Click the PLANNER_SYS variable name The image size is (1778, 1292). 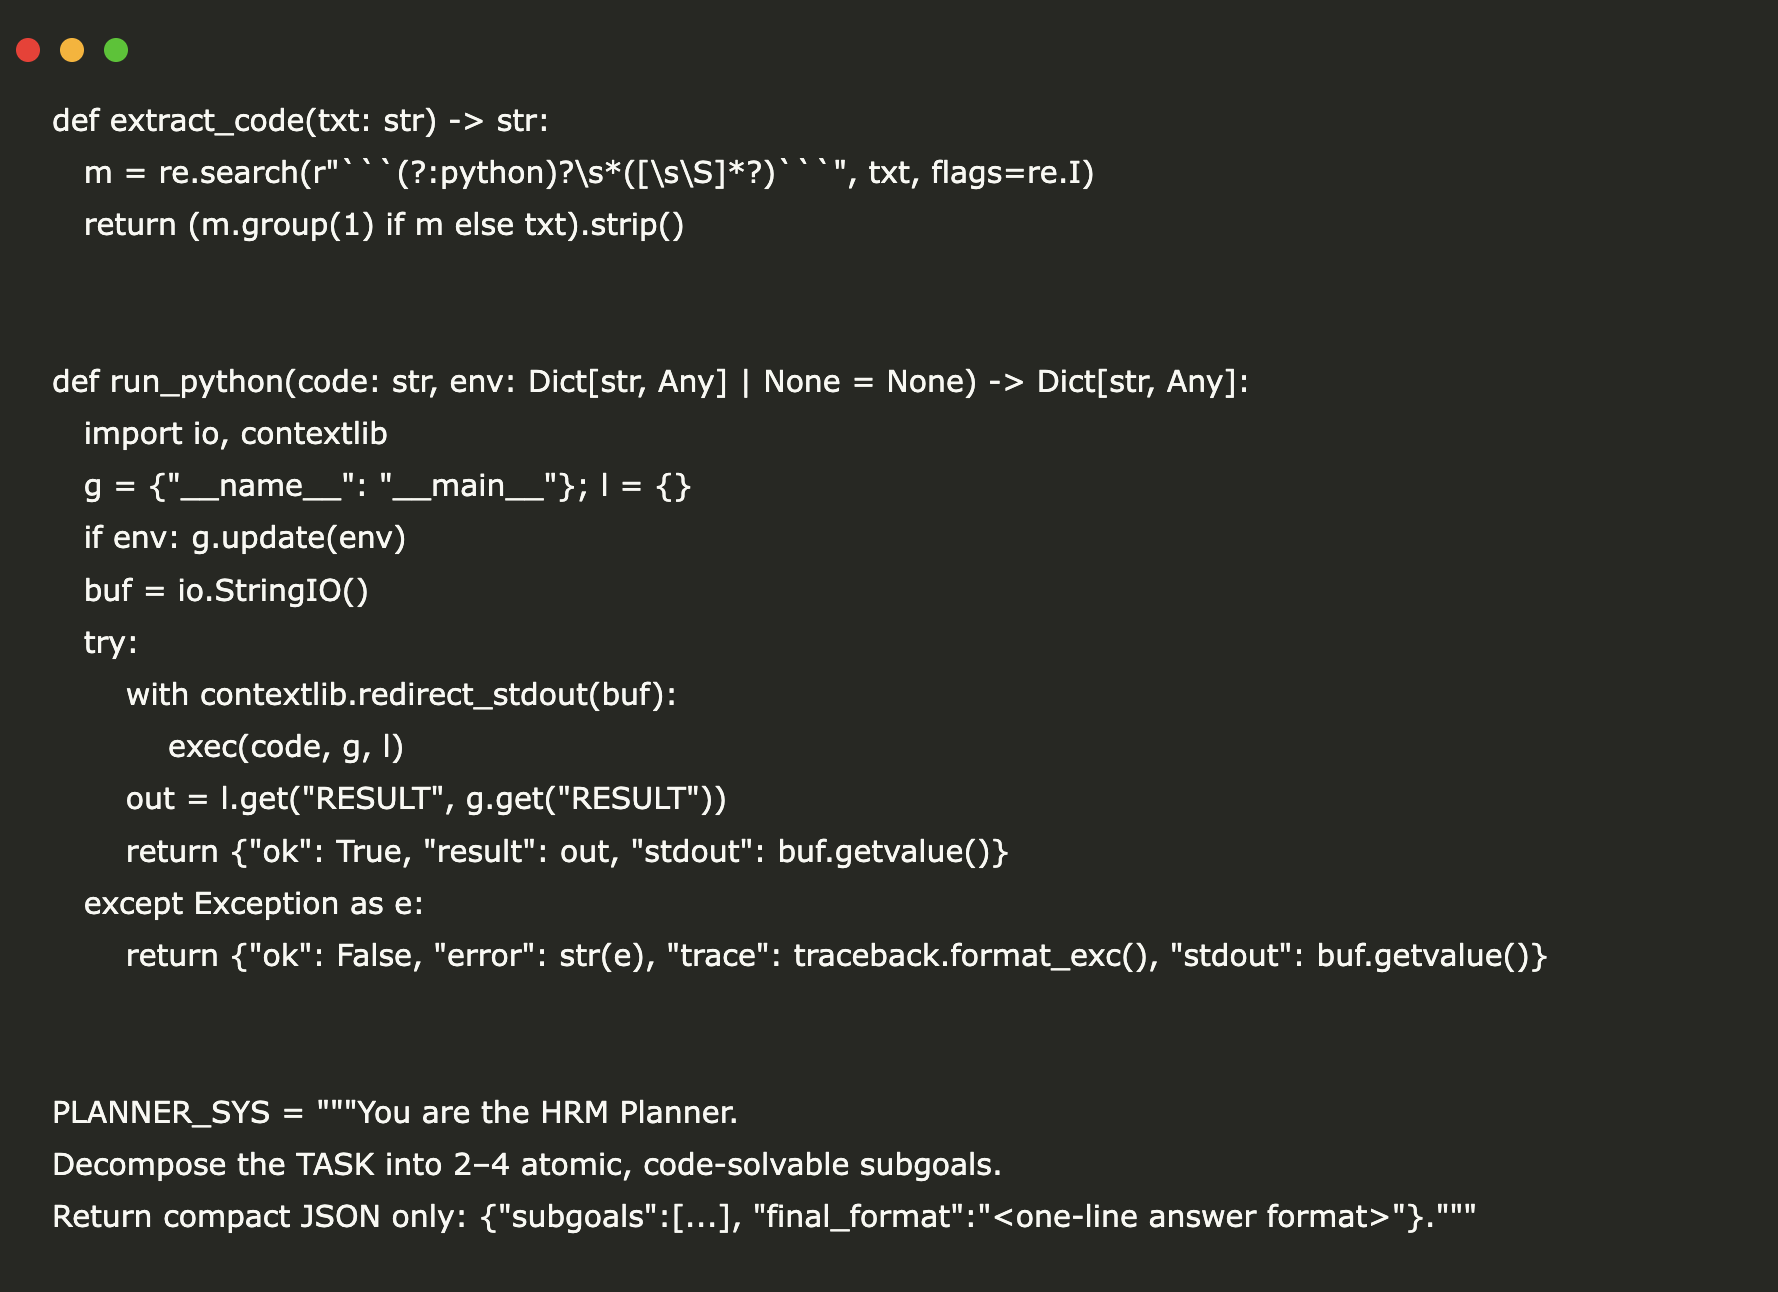click(161, 1113)
